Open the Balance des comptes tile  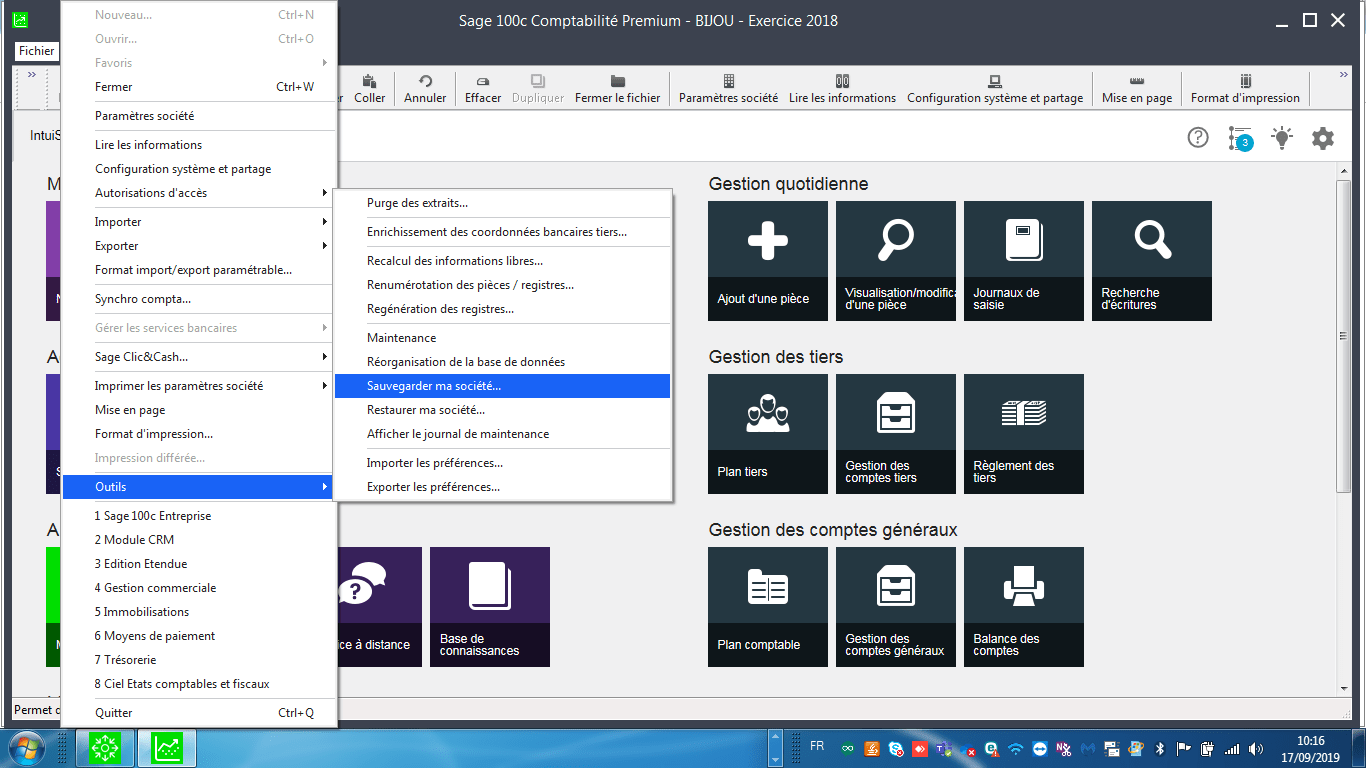[x=1024, y=607]
